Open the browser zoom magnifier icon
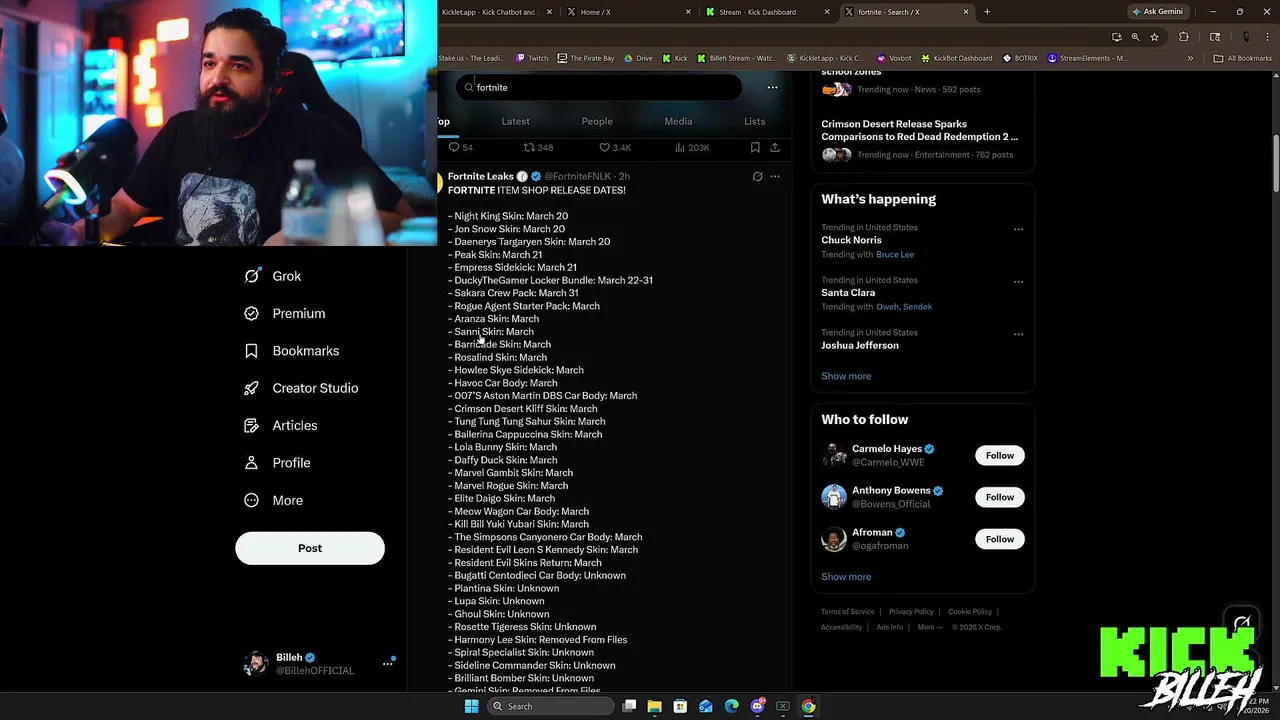This screenshot has height=720, width=1280. pyautogui.click(x=1135, y=37)
